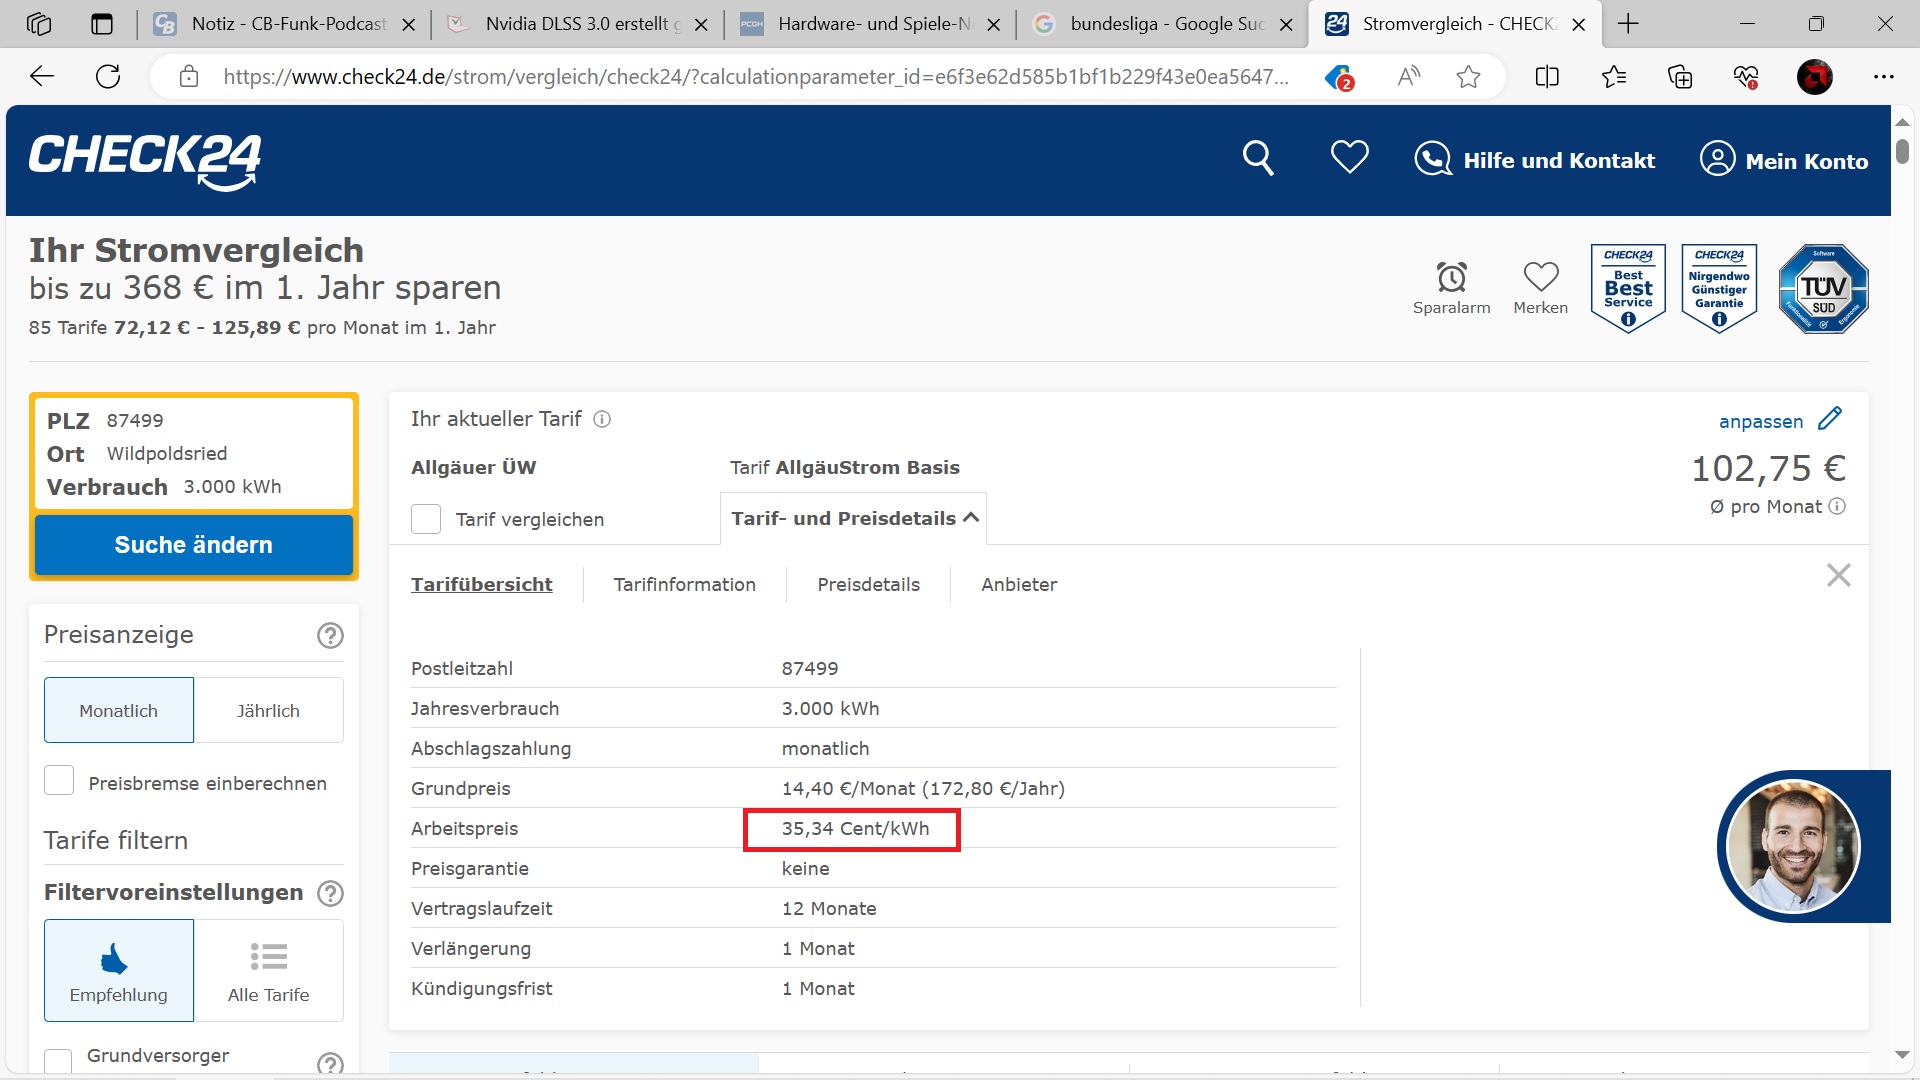Click the Suche ändern button
Viewport: 1920px width, 1080px height.
click(194, 545)
